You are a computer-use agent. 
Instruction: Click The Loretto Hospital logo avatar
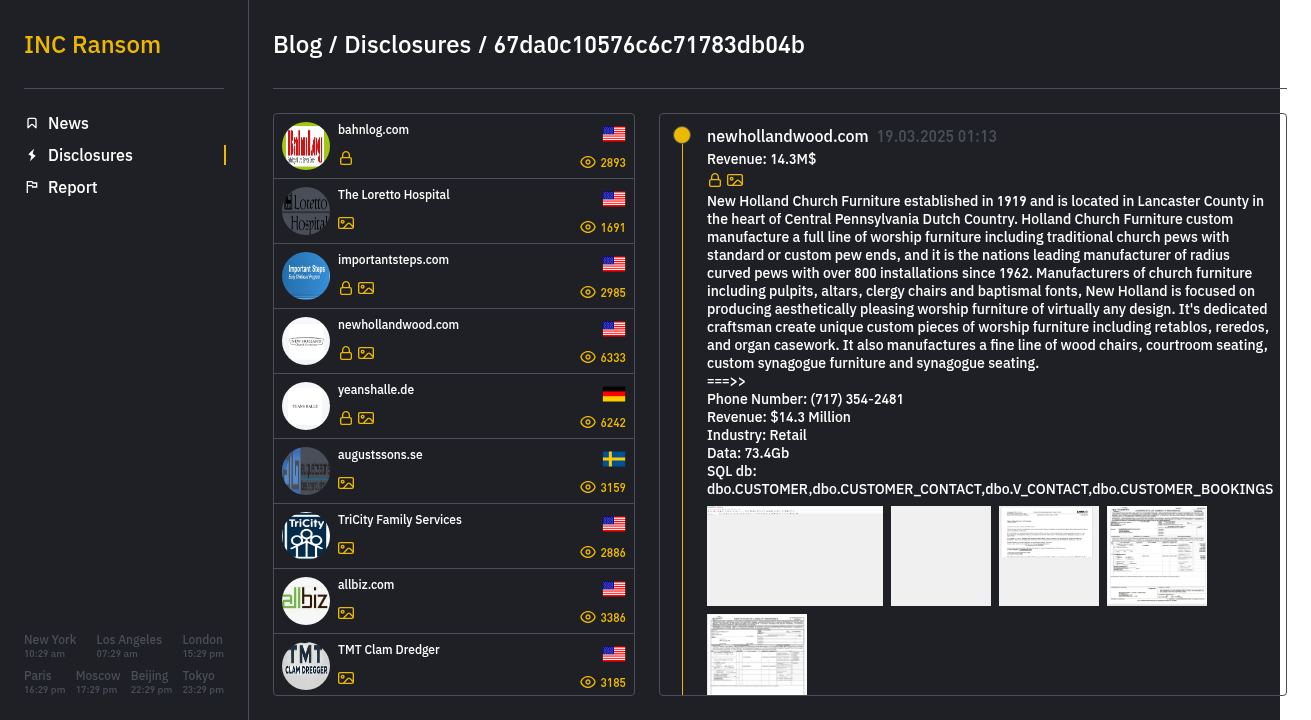pos(306,211)
